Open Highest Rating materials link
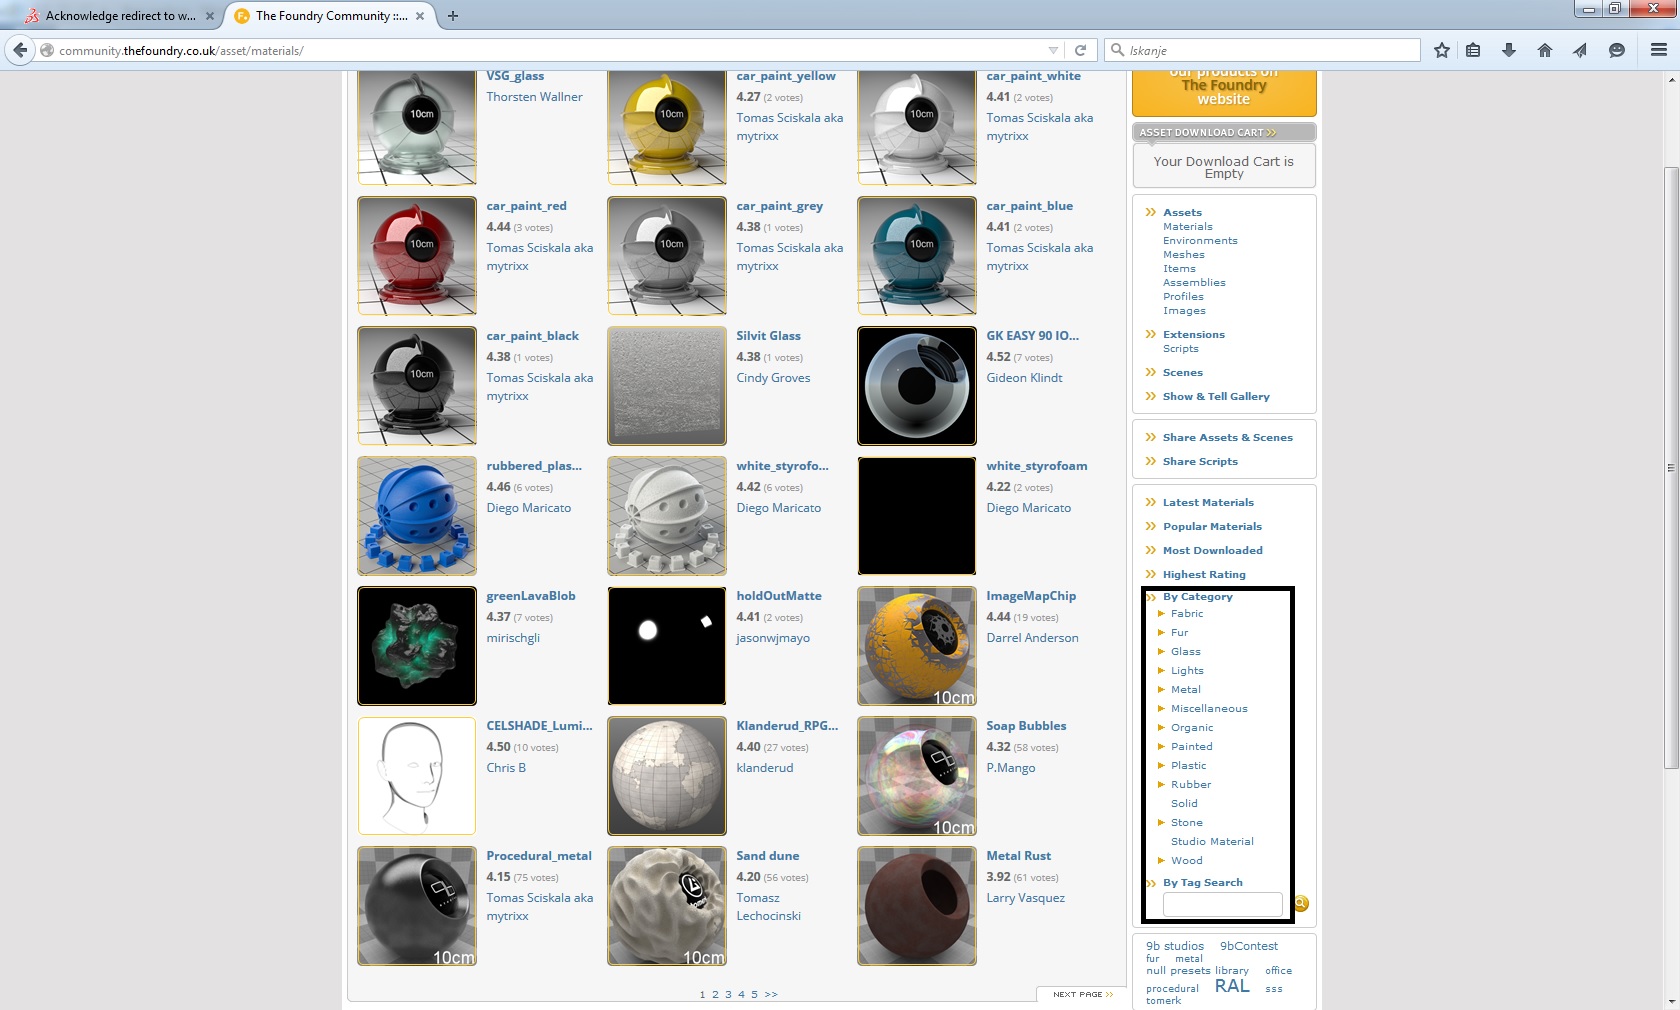 (x=1203, y=575)
